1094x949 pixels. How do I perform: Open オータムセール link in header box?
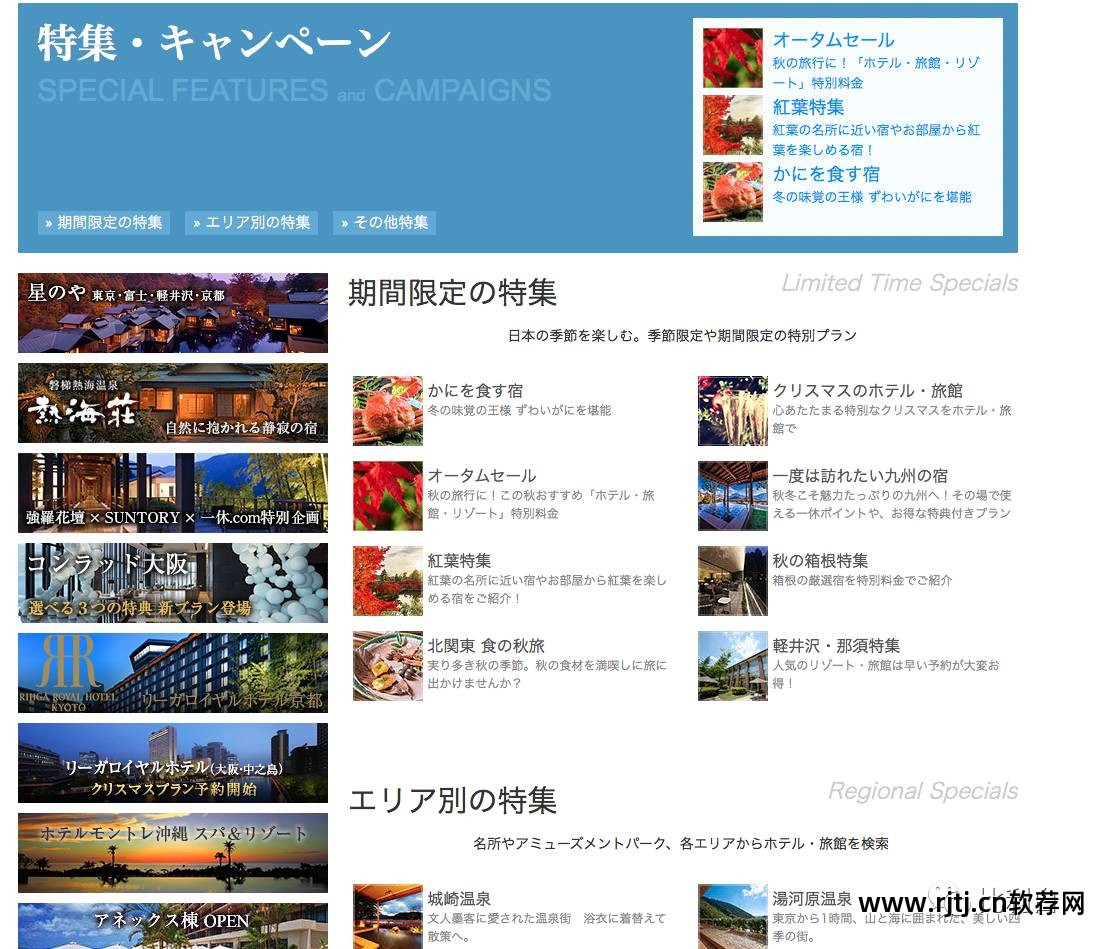point(833,40)
